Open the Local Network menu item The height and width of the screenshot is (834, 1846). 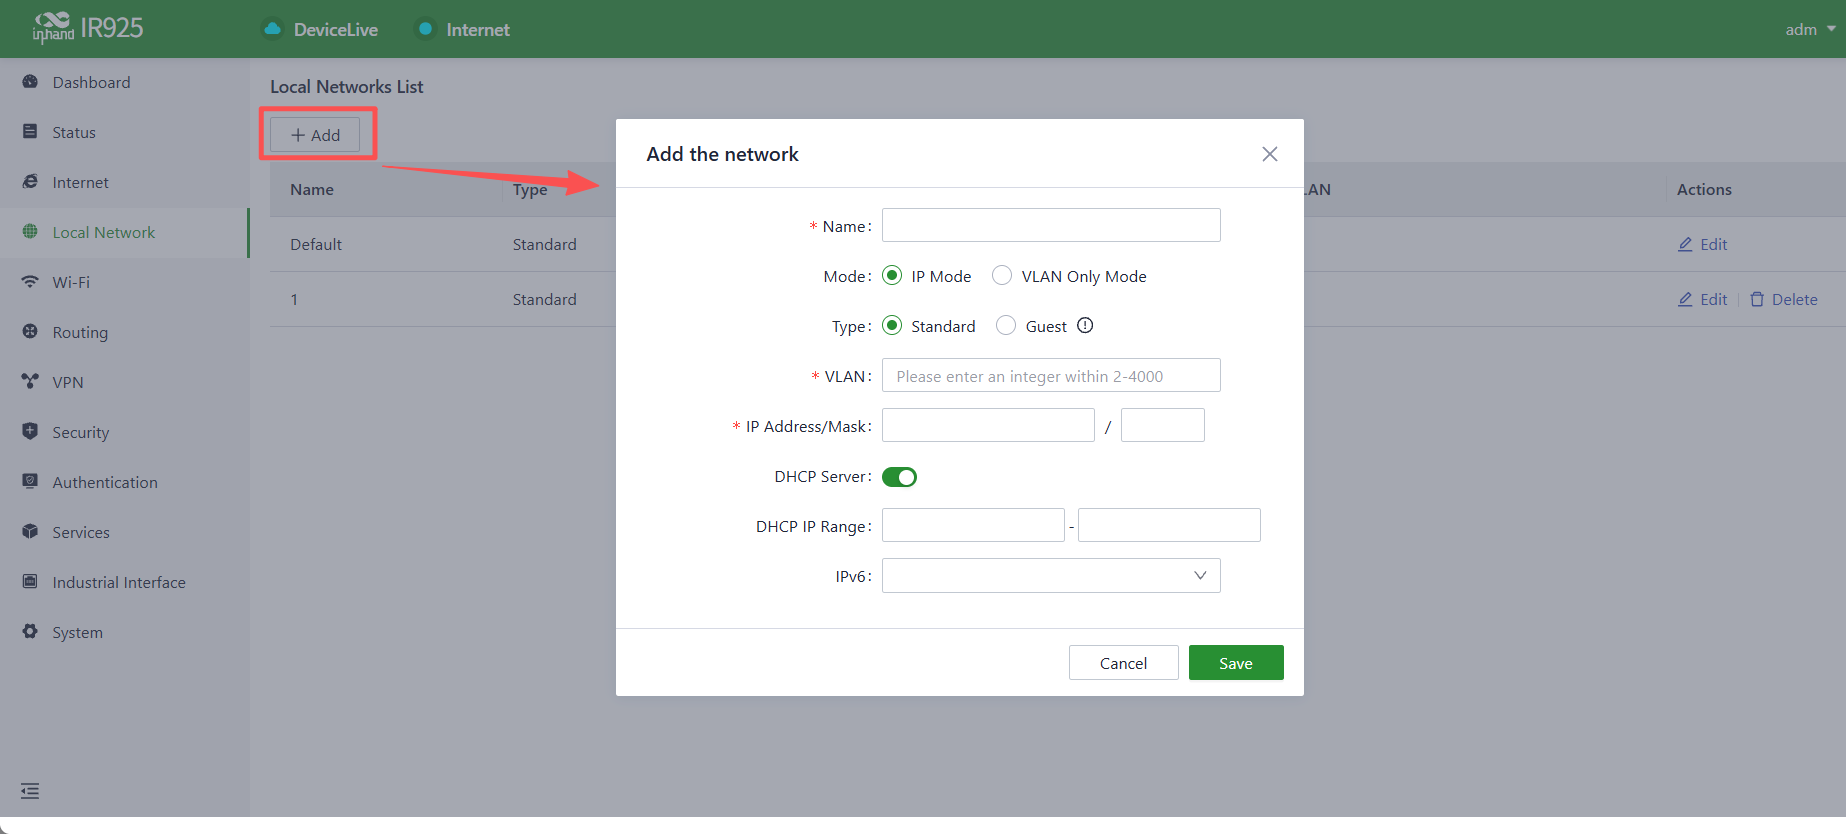(x=124, y=232)
